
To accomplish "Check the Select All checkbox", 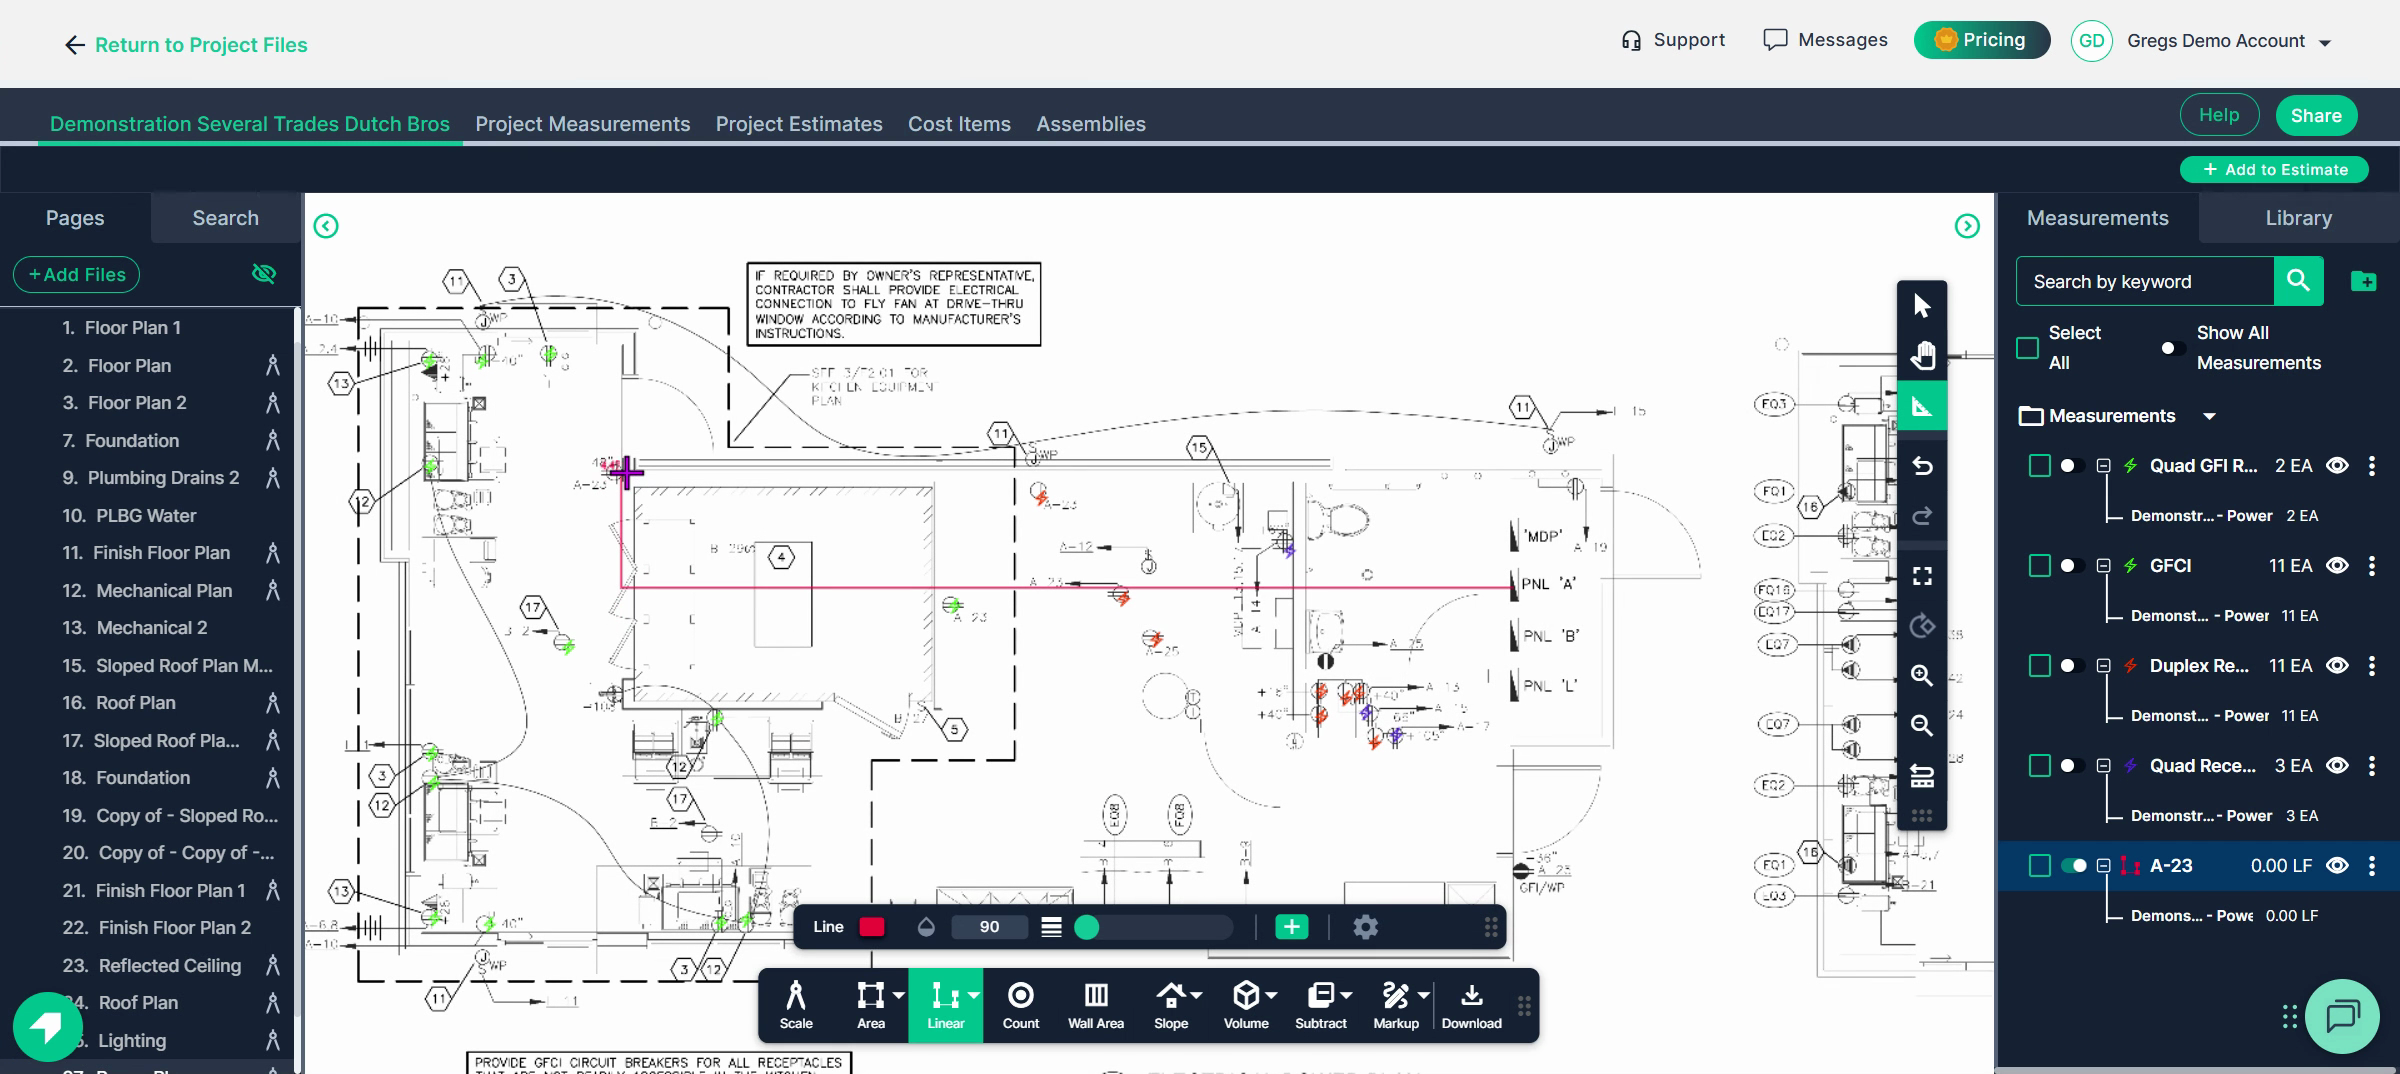I will tap(2027, 348).
